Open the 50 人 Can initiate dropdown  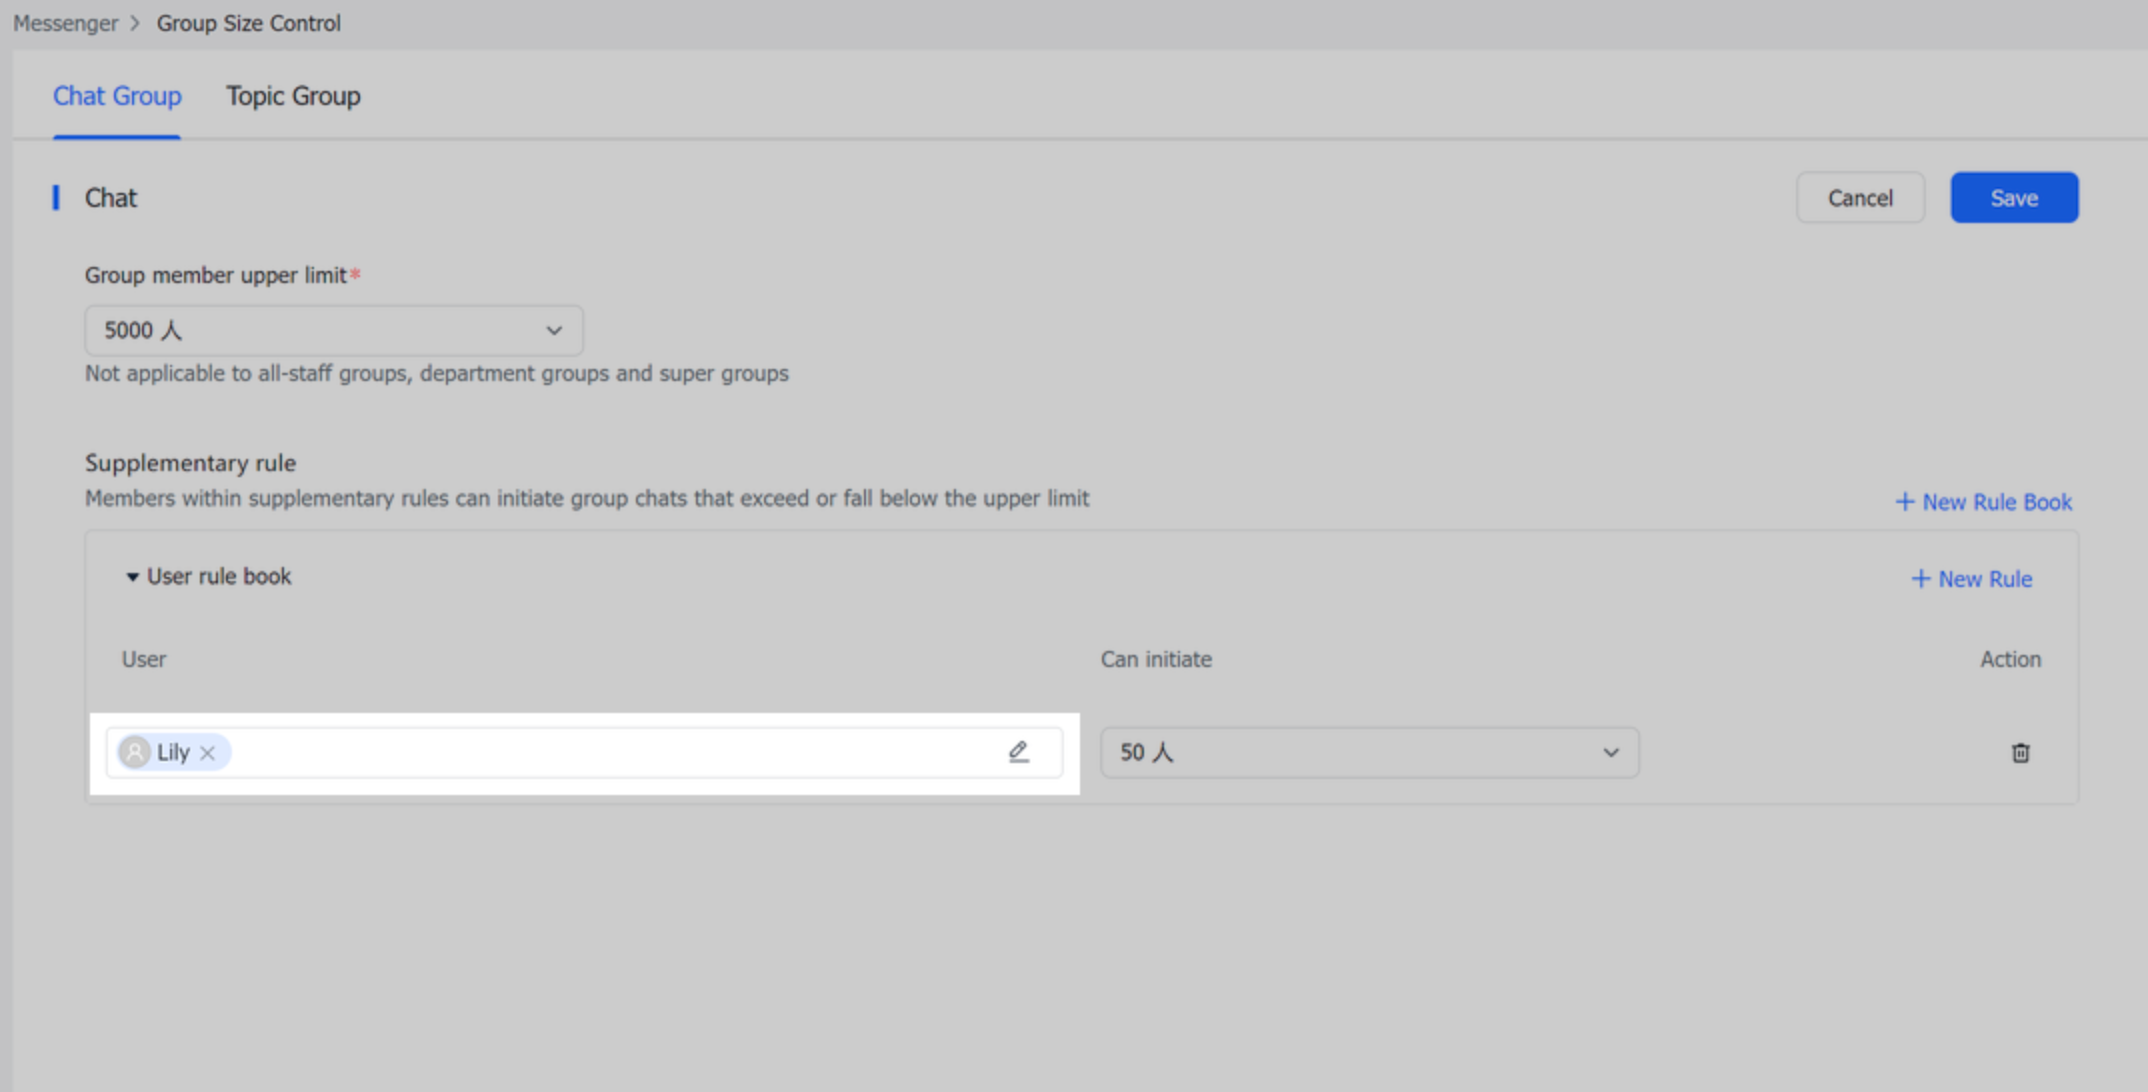(x=1369, y=752)
